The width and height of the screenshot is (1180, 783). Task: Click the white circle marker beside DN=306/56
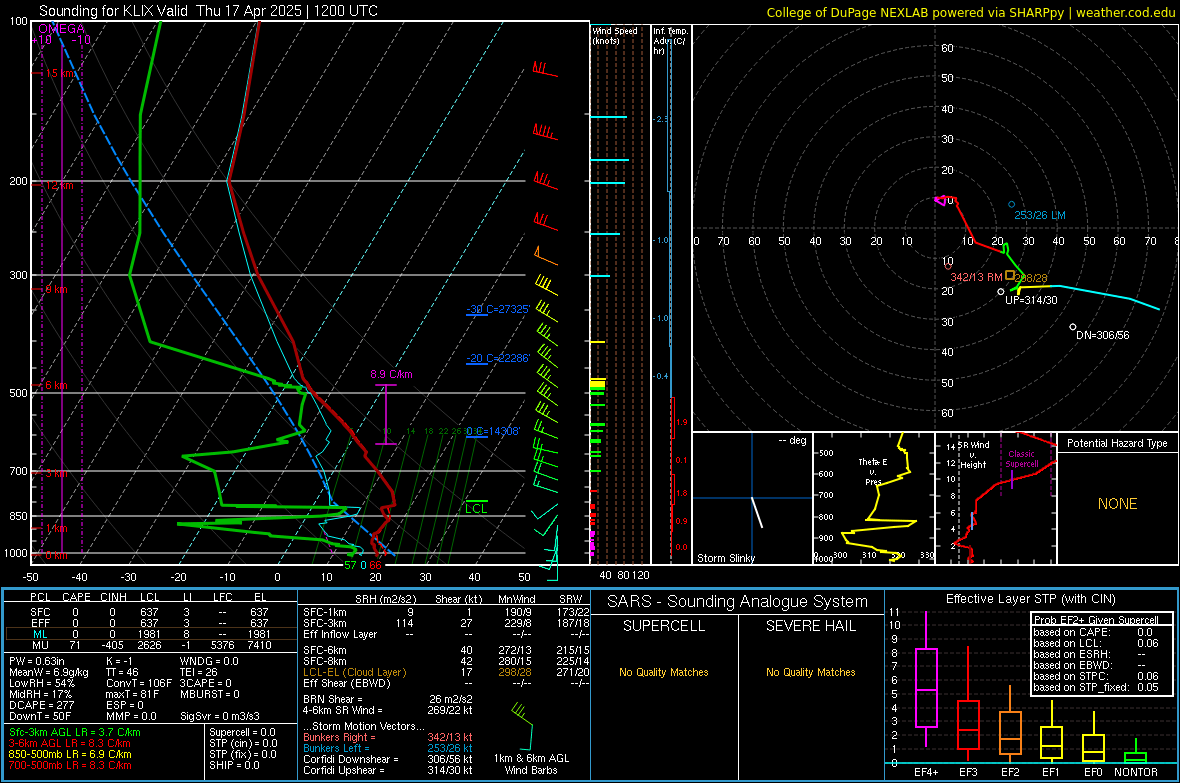tap(1073, 327)
